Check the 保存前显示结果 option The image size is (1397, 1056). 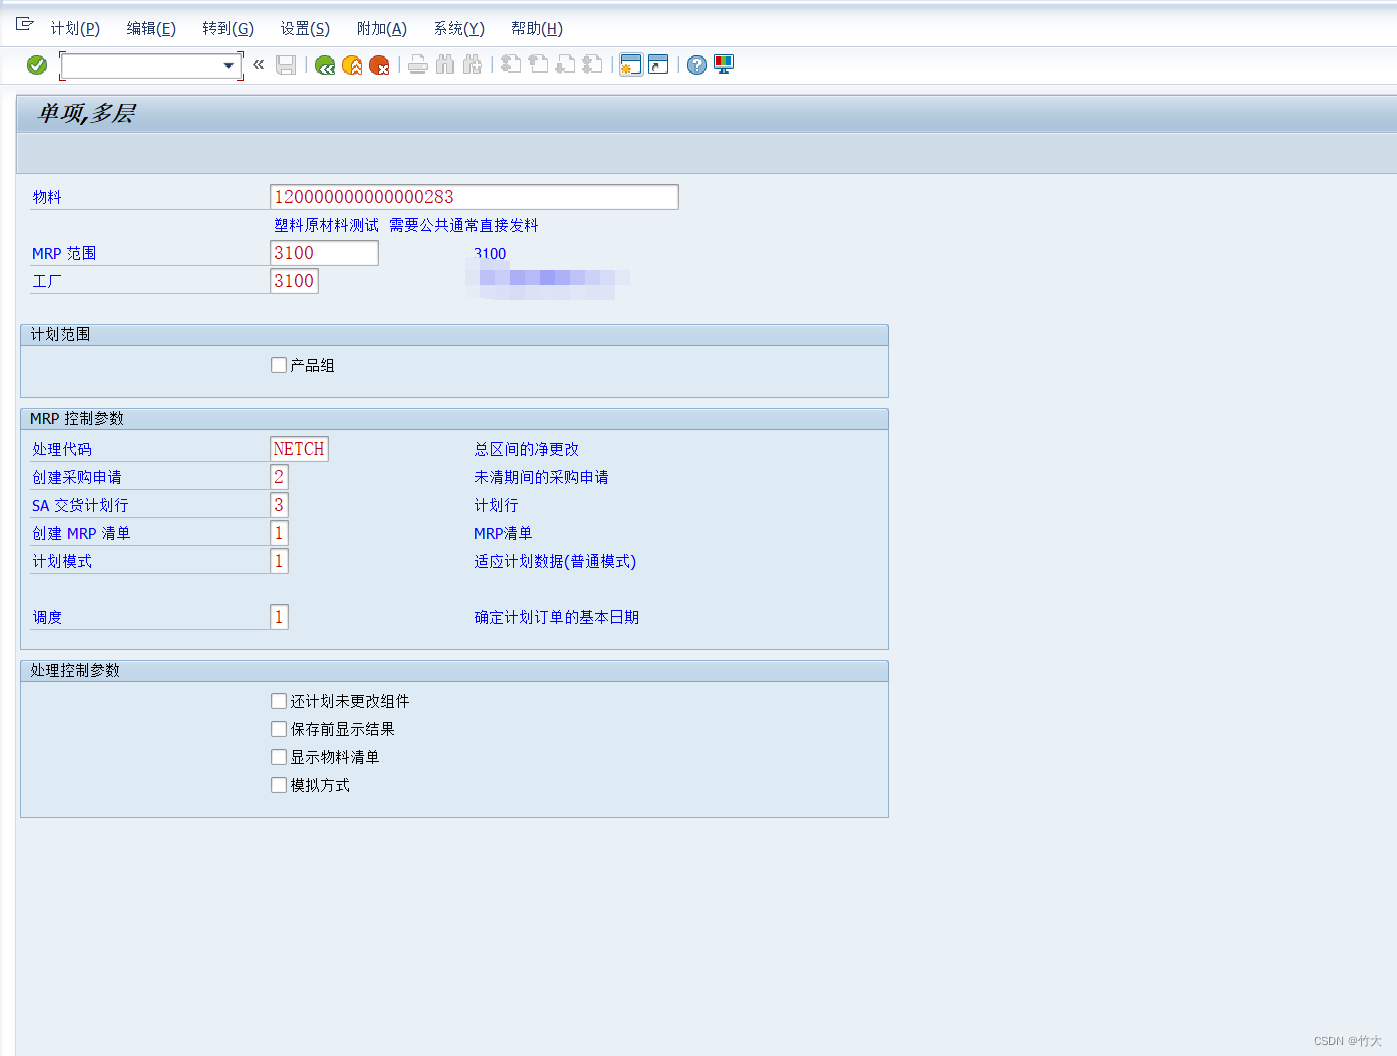(x=278, y=728)
